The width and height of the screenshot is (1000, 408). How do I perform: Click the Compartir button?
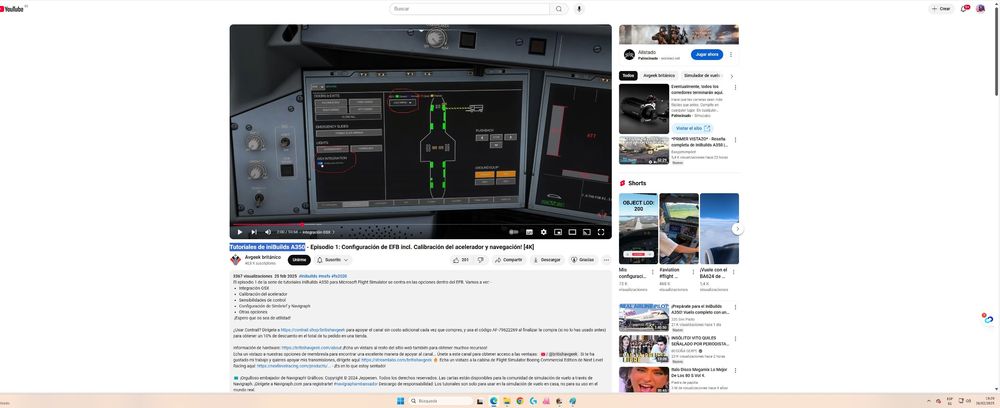[x=509, y=260]
